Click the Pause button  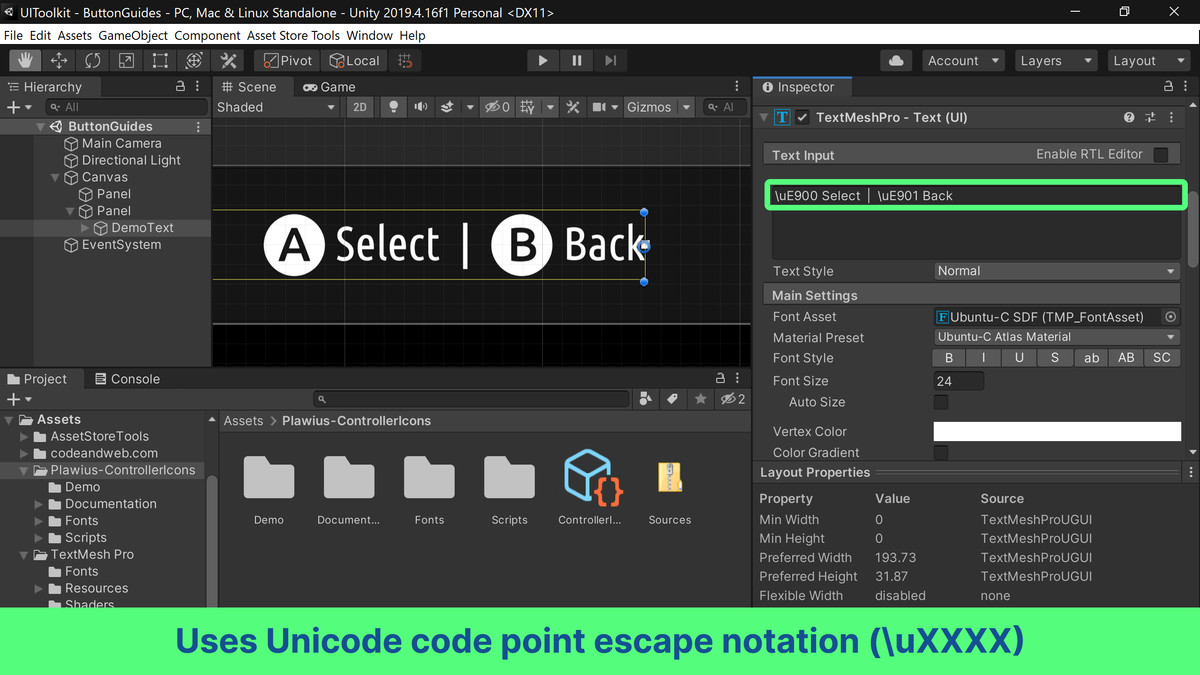[577, 61]
